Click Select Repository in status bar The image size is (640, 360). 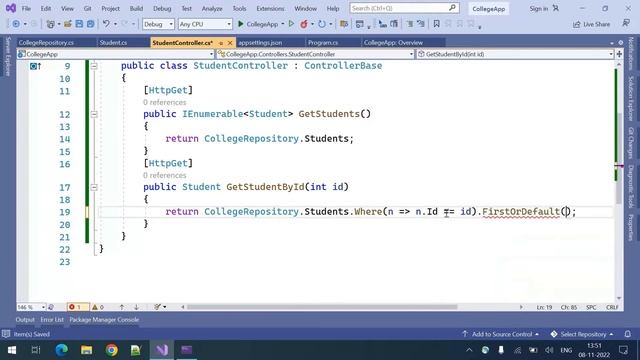pos(582,334)
